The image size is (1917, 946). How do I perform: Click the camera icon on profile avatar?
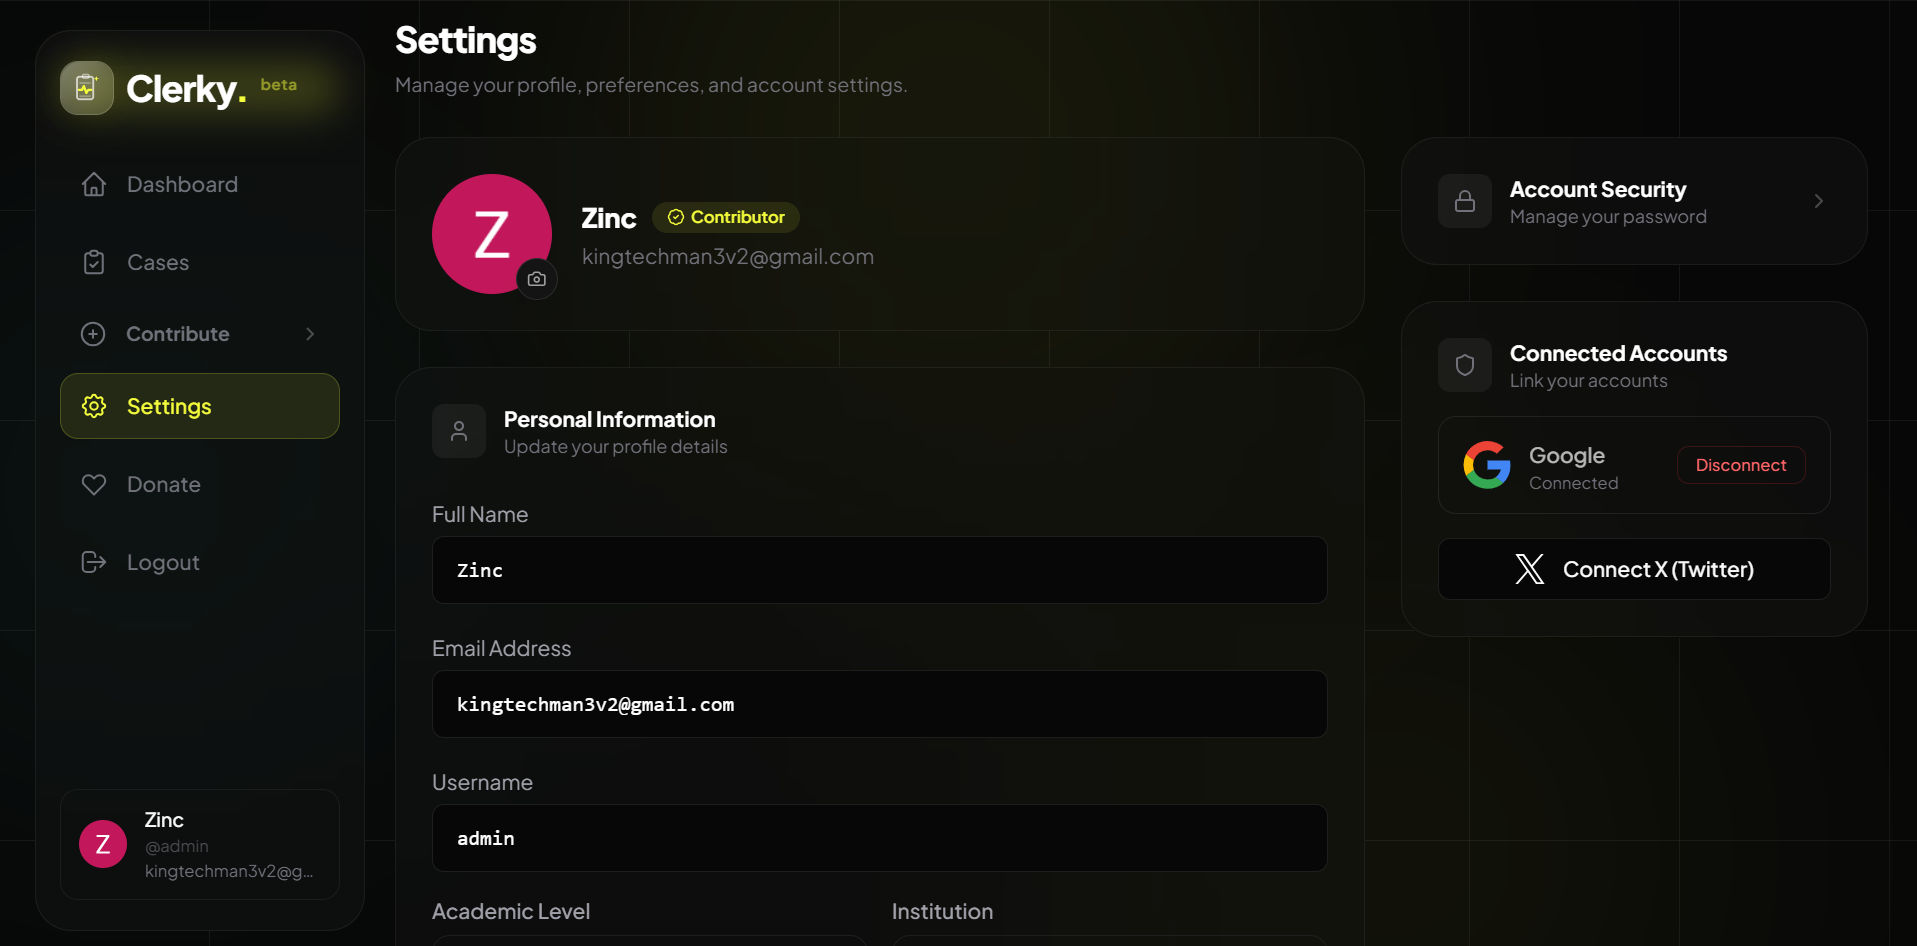click(537, 279)
